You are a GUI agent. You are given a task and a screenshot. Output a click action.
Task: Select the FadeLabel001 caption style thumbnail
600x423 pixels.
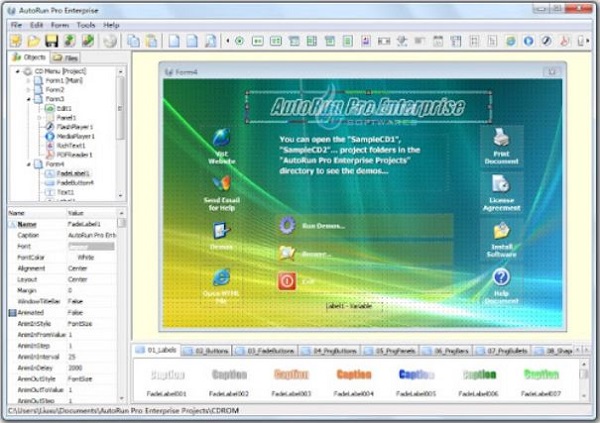pos(167,381)
